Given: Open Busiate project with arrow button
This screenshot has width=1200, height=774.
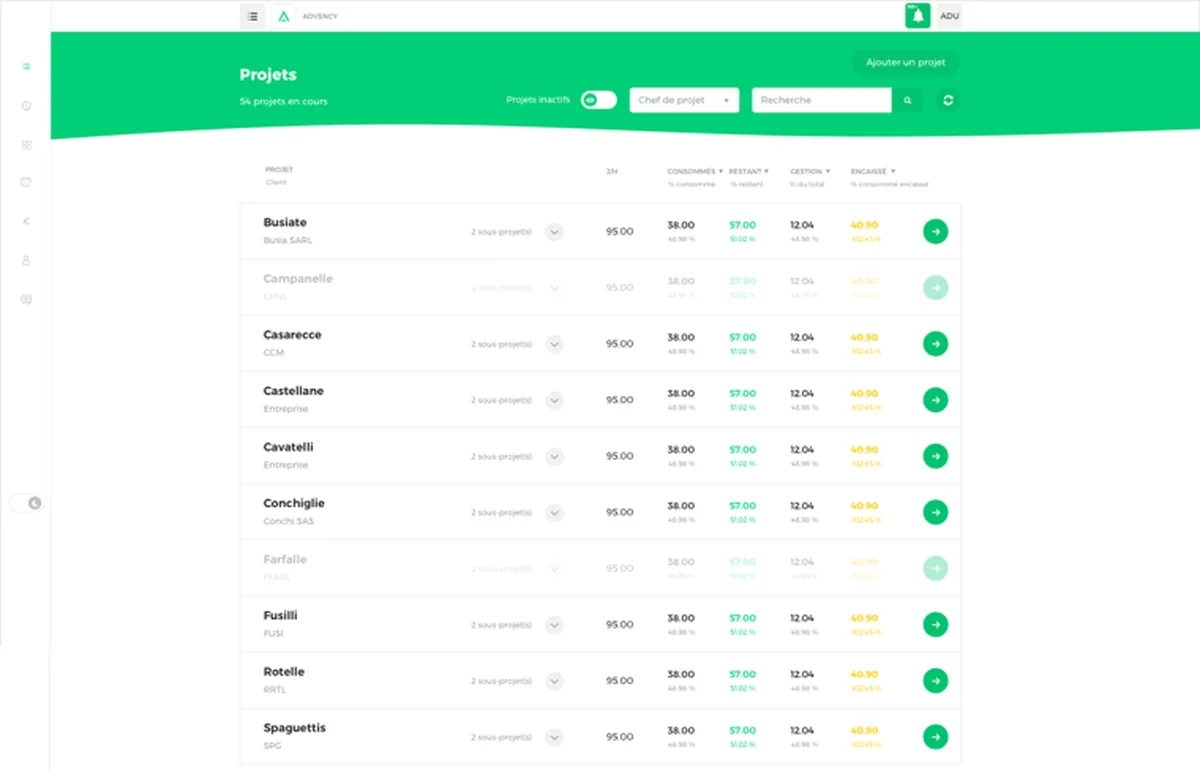Looking at the screenshot, I should point(935,232).
